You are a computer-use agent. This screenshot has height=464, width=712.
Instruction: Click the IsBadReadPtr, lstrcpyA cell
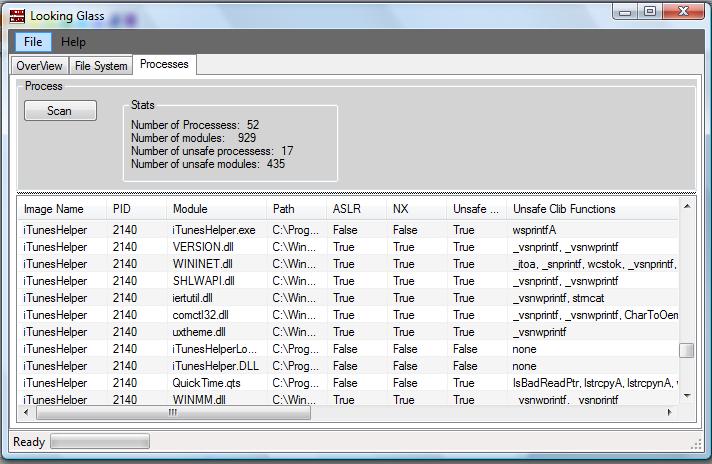[x=595, y=383]
